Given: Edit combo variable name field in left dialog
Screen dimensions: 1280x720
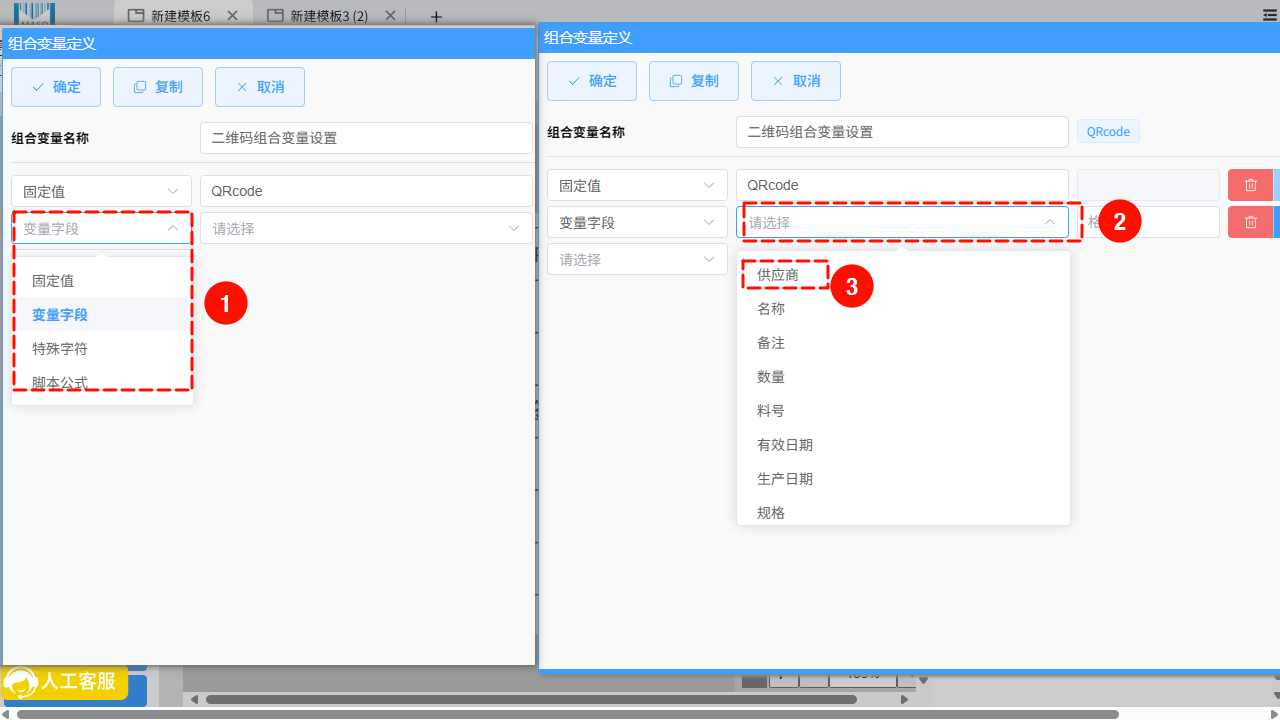Looking at the screenshot, I should coord(366,138).
